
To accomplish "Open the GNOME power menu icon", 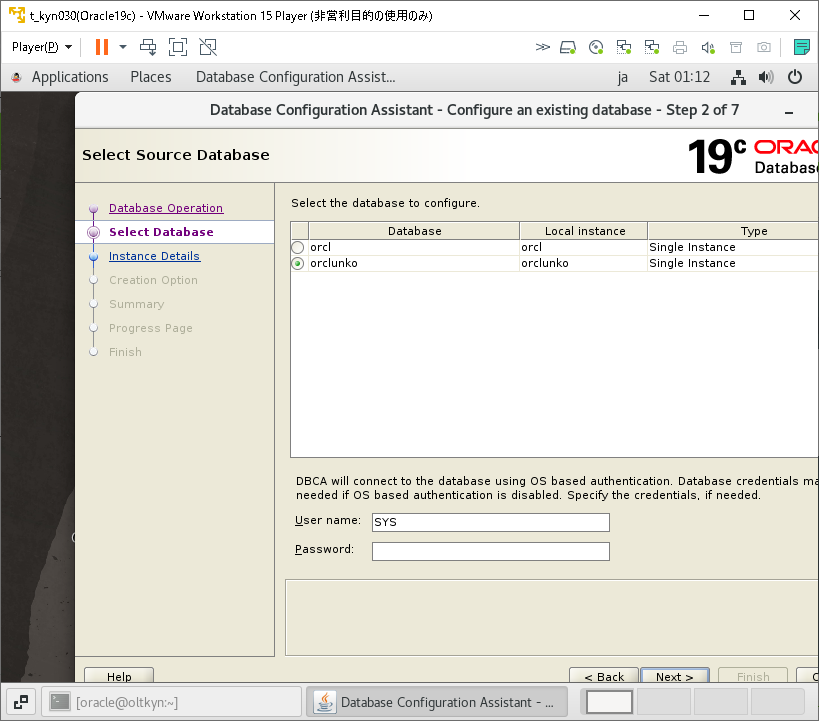I will tap(795, 77).
